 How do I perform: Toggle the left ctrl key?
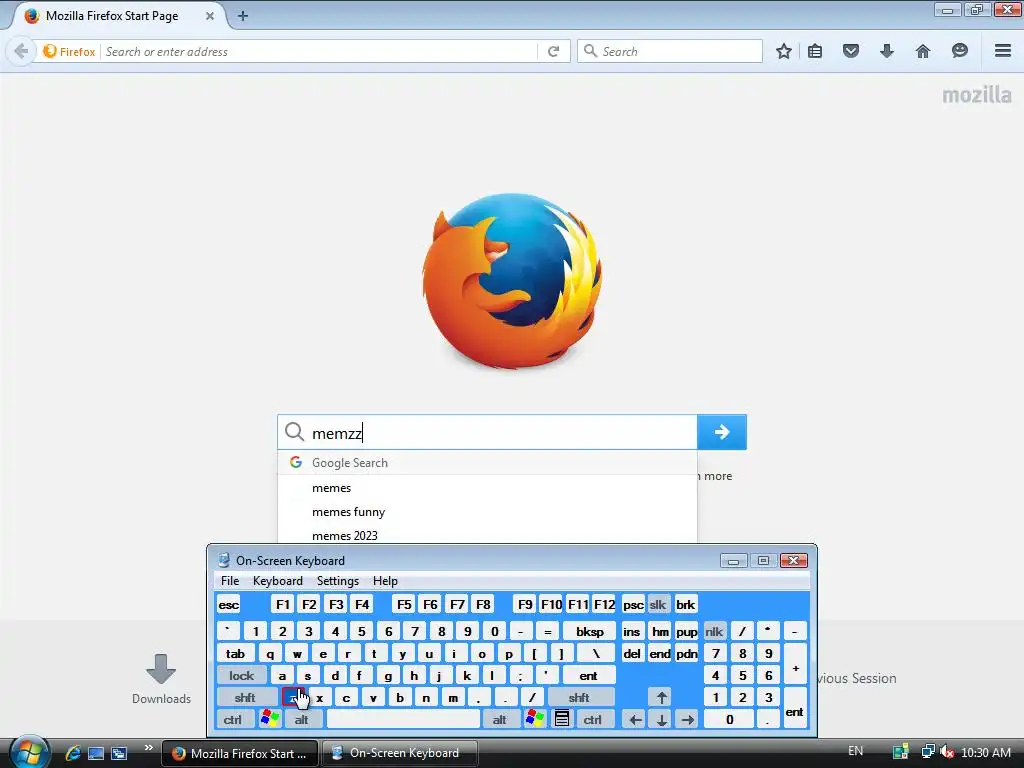[233, 720]
